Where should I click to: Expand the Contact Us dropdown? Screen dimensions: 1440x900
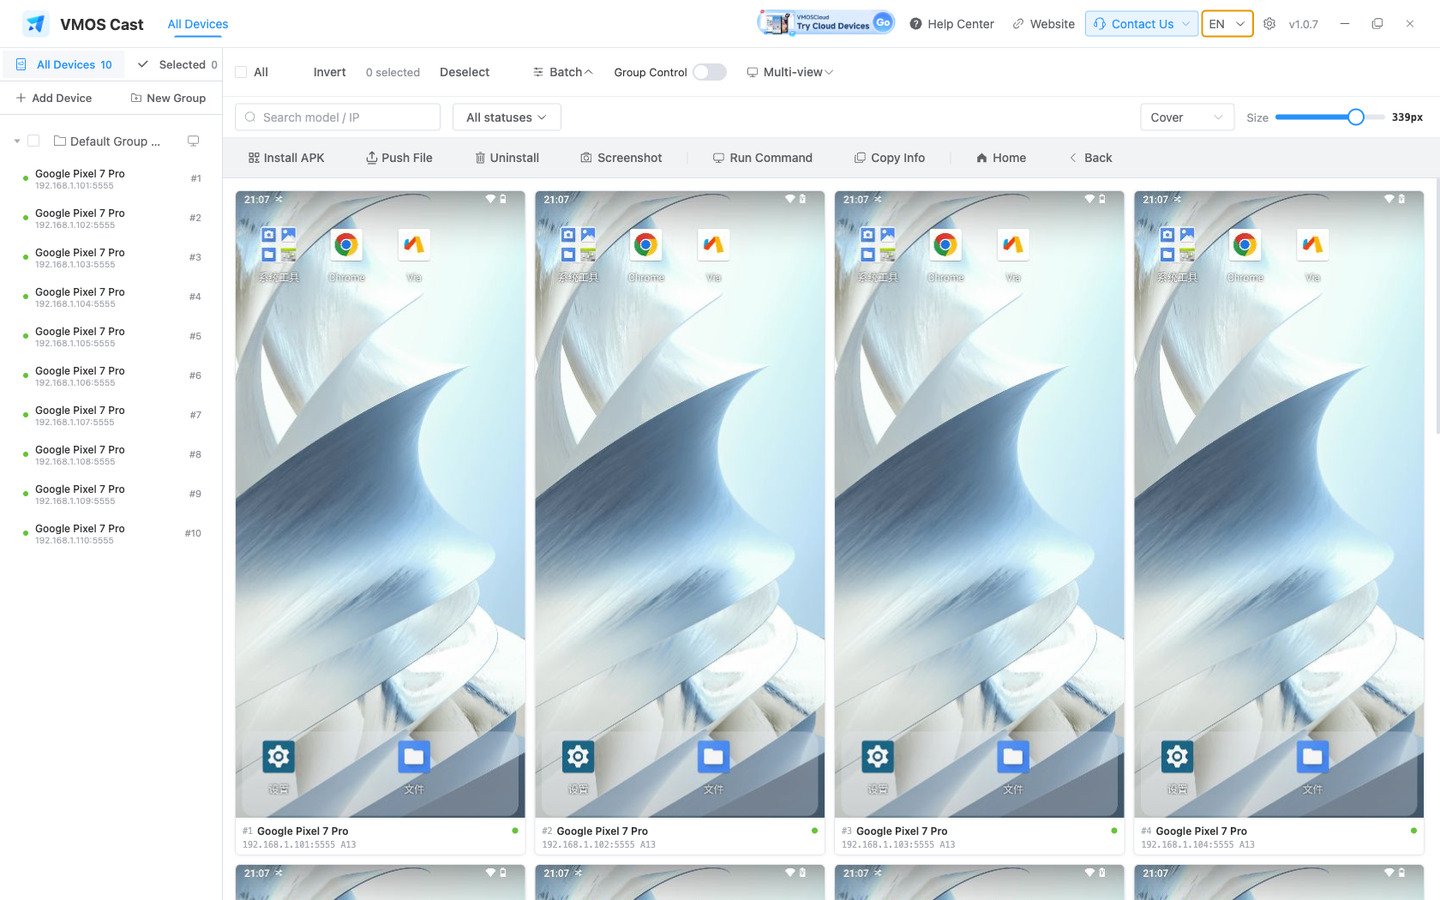point(1141,24)
